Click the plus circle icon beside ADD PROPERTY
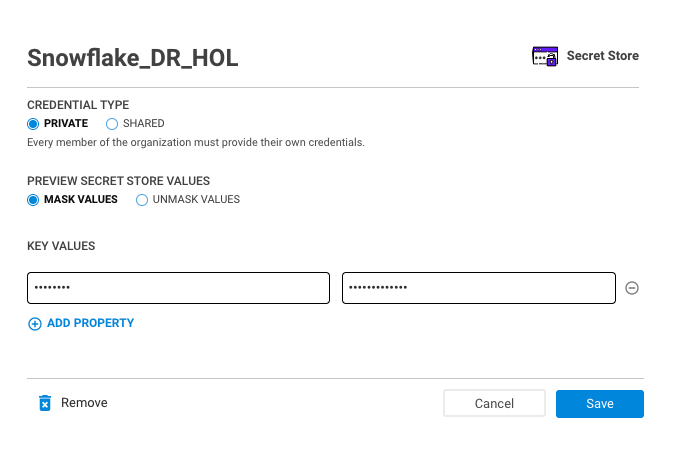Viewport: 697px width, 458px height. (x=35, y=324)
